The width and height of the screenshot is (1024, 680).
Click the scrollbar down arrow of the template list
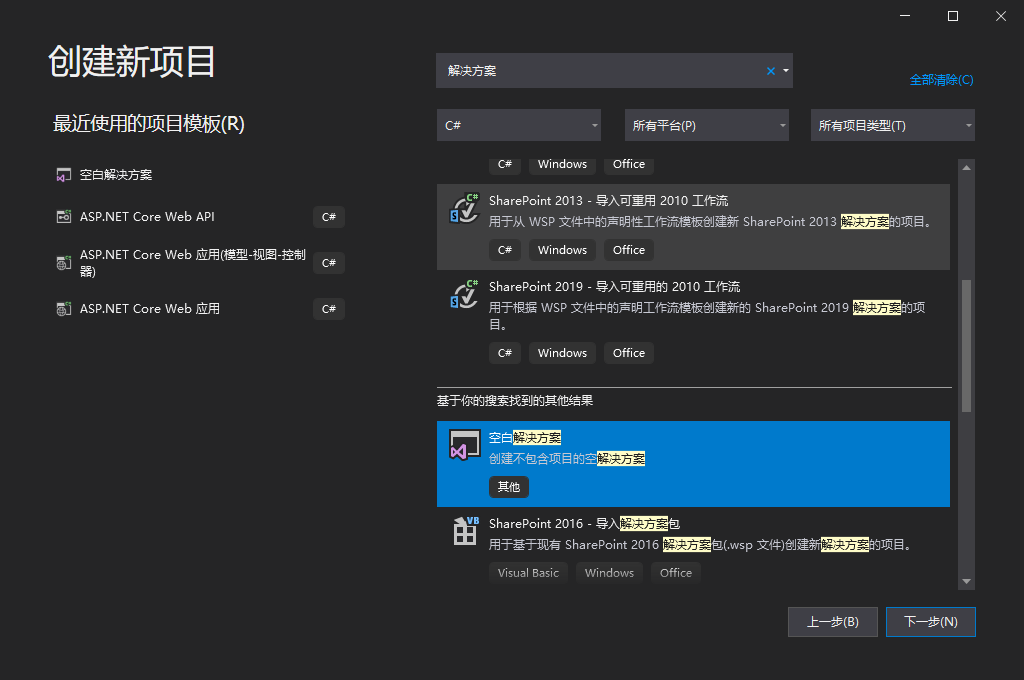click(x=966, y=581)
